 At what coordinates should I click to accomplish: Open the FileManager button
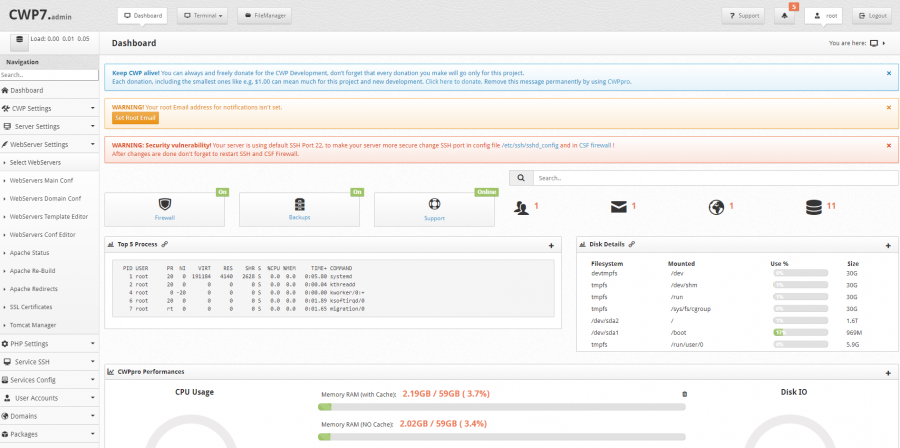point(265,16)
